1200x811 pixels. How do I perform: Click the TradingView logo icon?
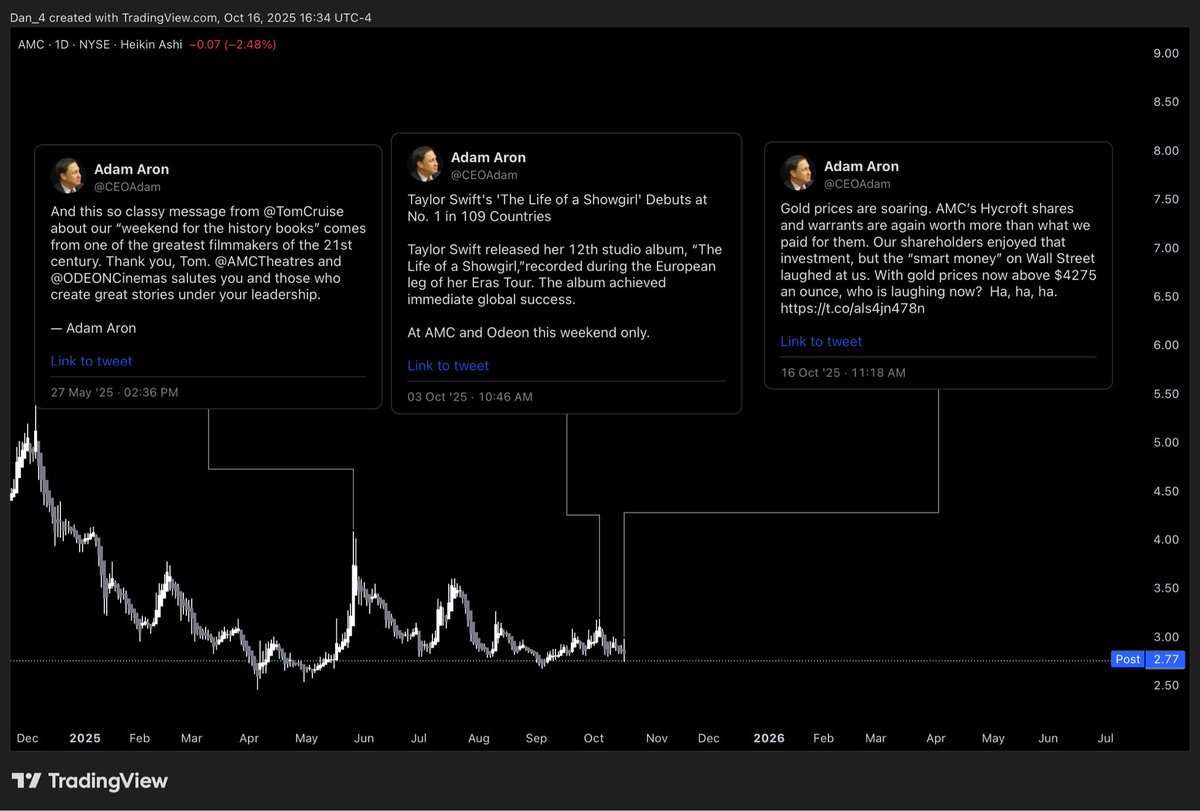click(27, 781)
